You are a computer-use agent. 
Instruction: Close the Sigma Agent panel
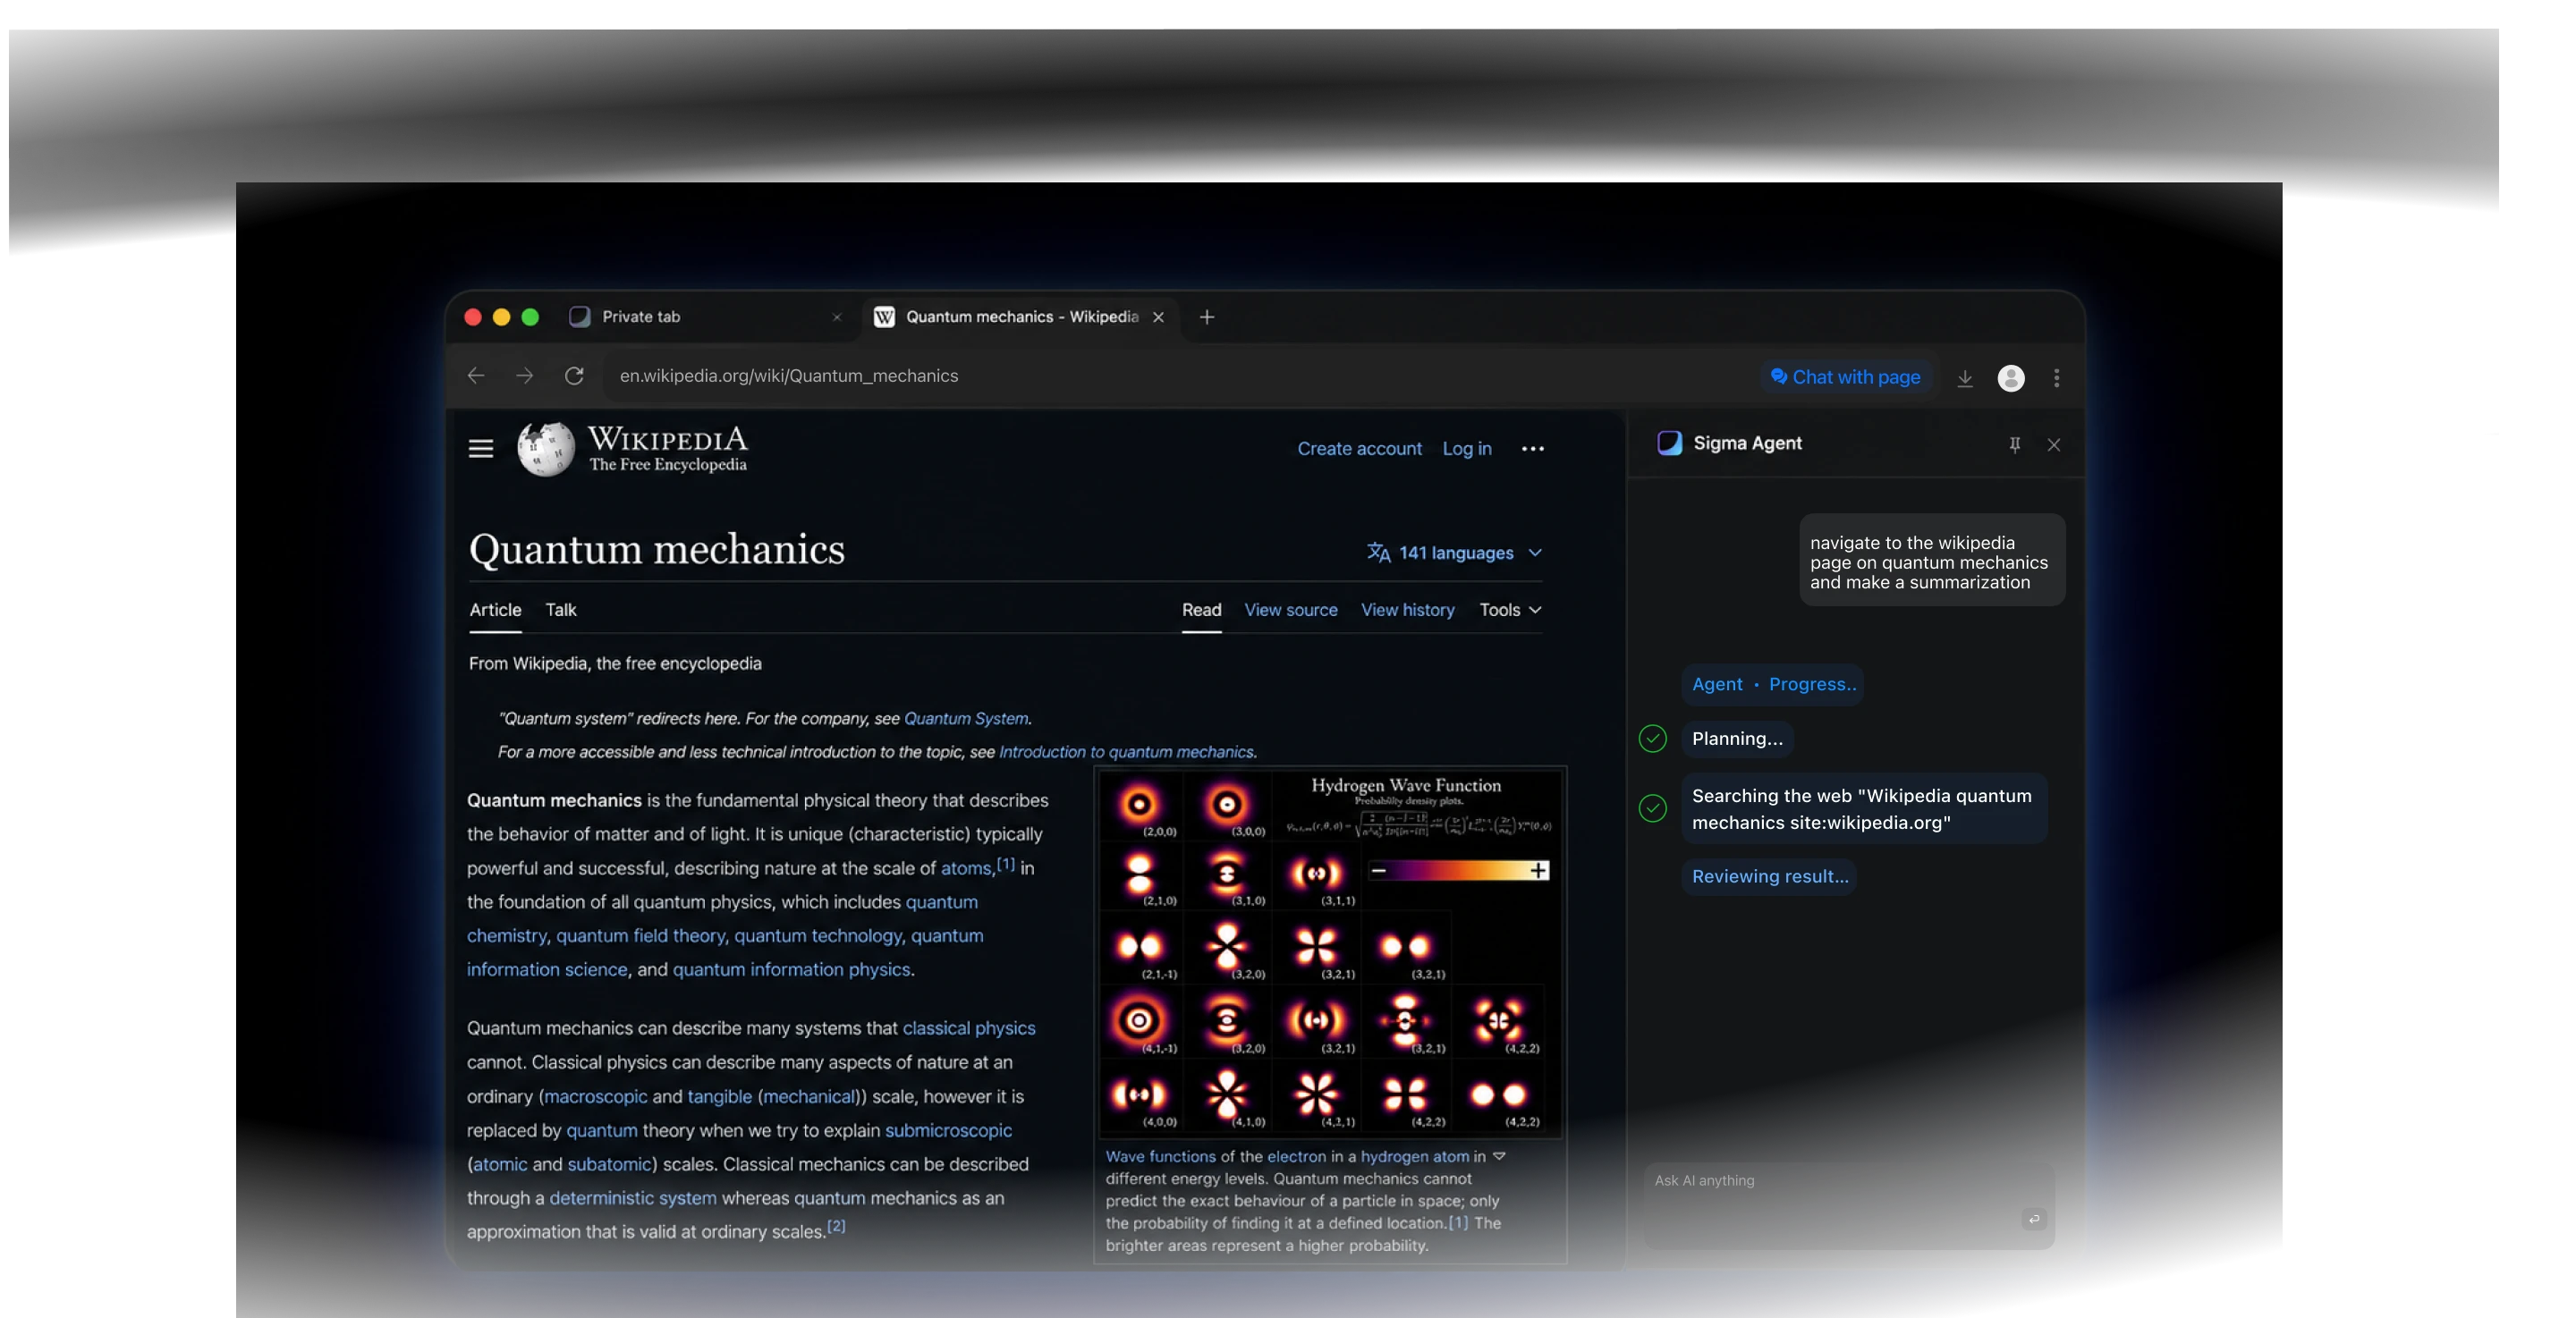point(2054,445)
